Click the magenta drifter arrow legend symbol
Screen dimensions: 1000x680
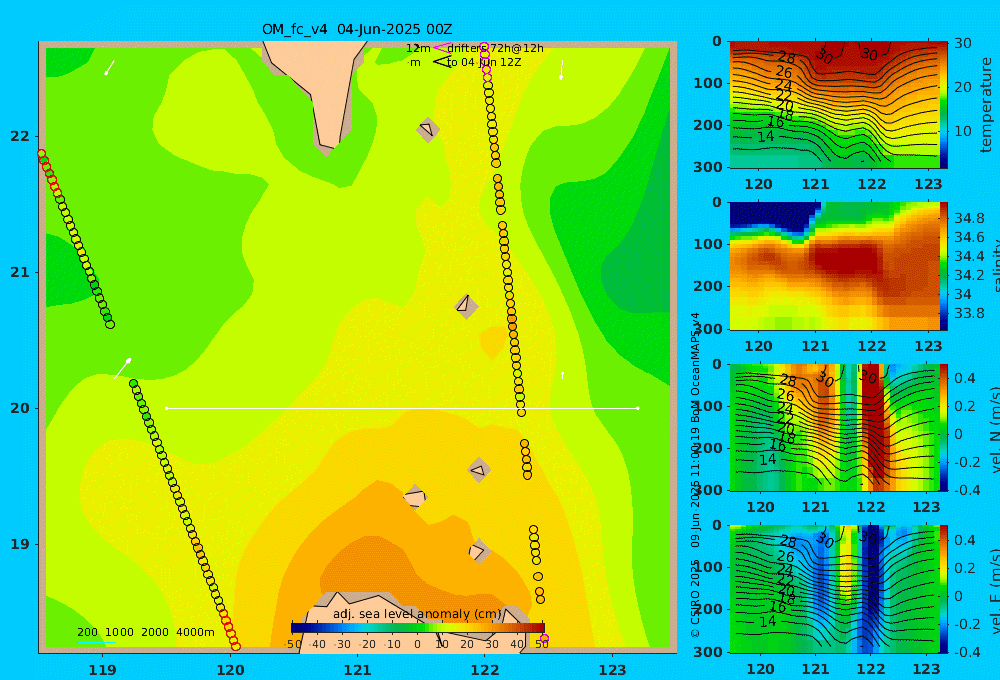click(x=441, y=48)
